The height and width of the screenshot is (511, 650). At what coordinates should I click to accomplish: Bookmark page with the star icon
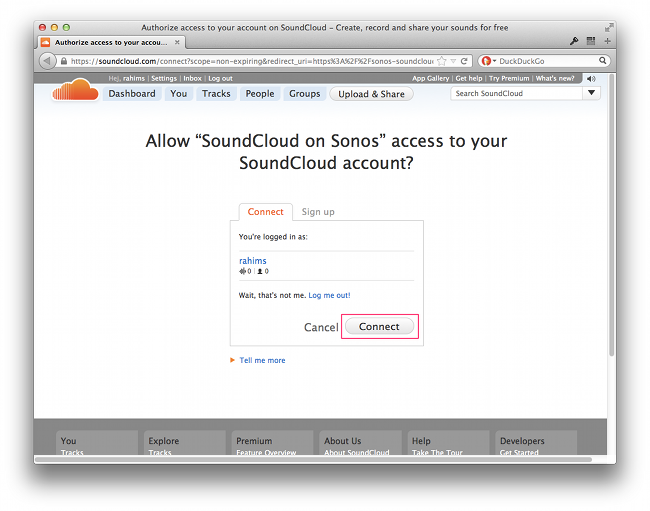442,61
